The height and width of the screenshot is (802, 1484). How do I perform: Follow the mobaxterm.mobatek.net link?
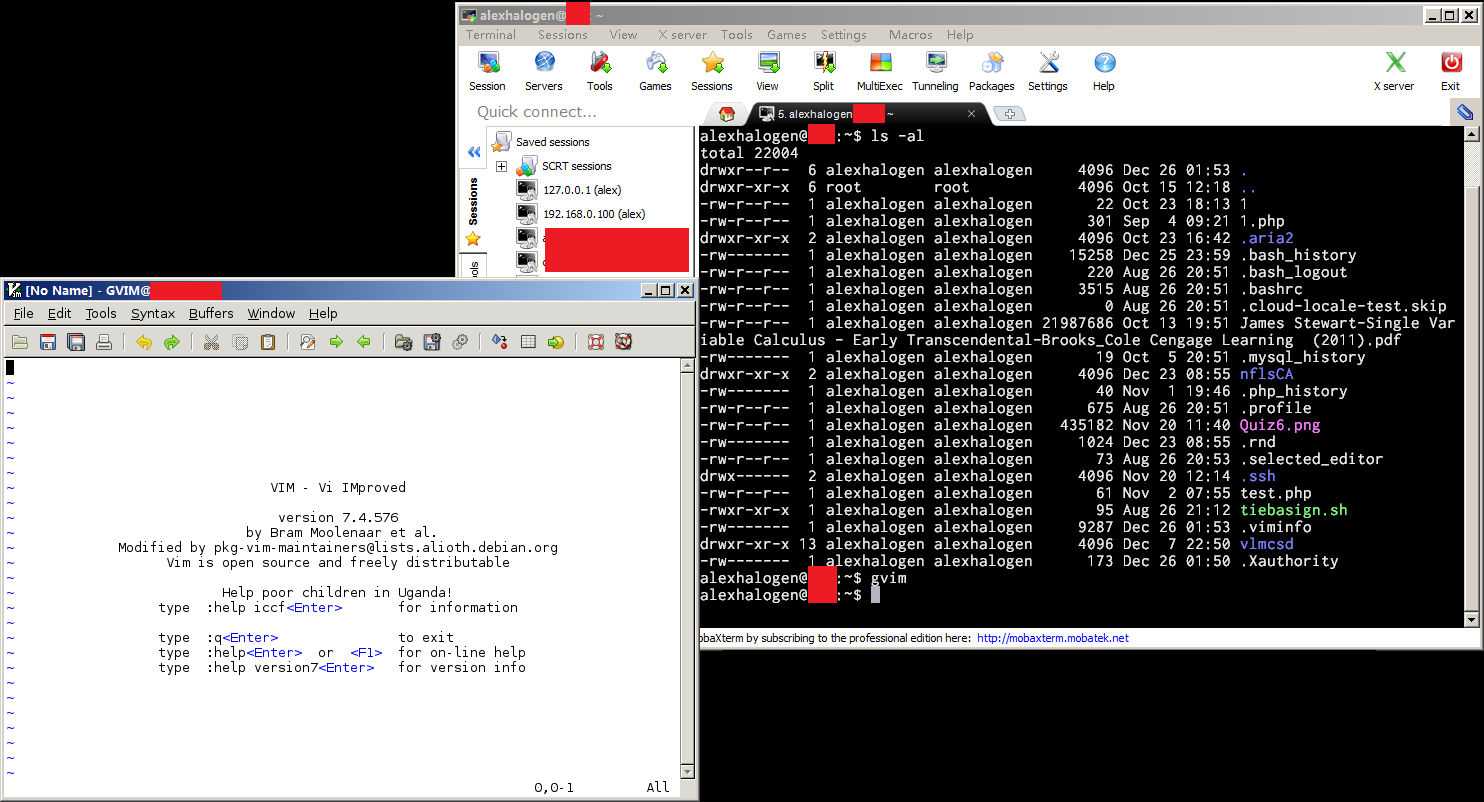click(x=1052, y=638)
